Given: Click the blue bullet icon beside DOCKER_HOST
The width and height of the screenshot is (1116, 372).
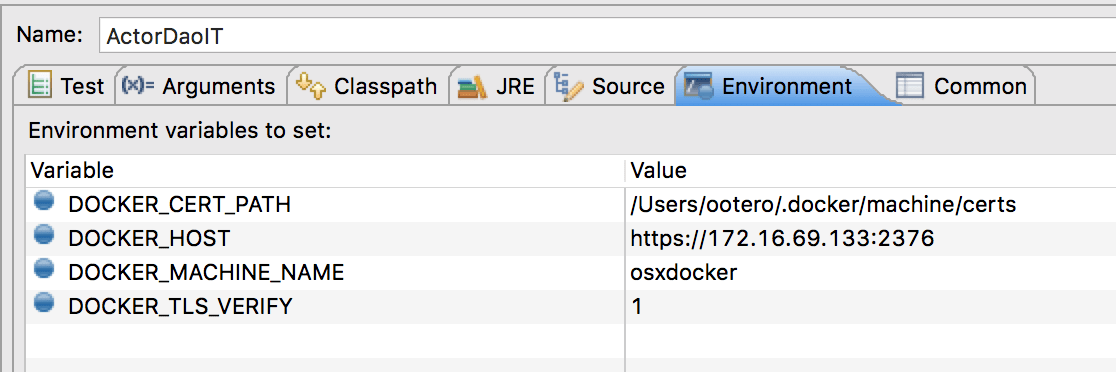Looking at the screenshot, I should (x=44, y=235).
